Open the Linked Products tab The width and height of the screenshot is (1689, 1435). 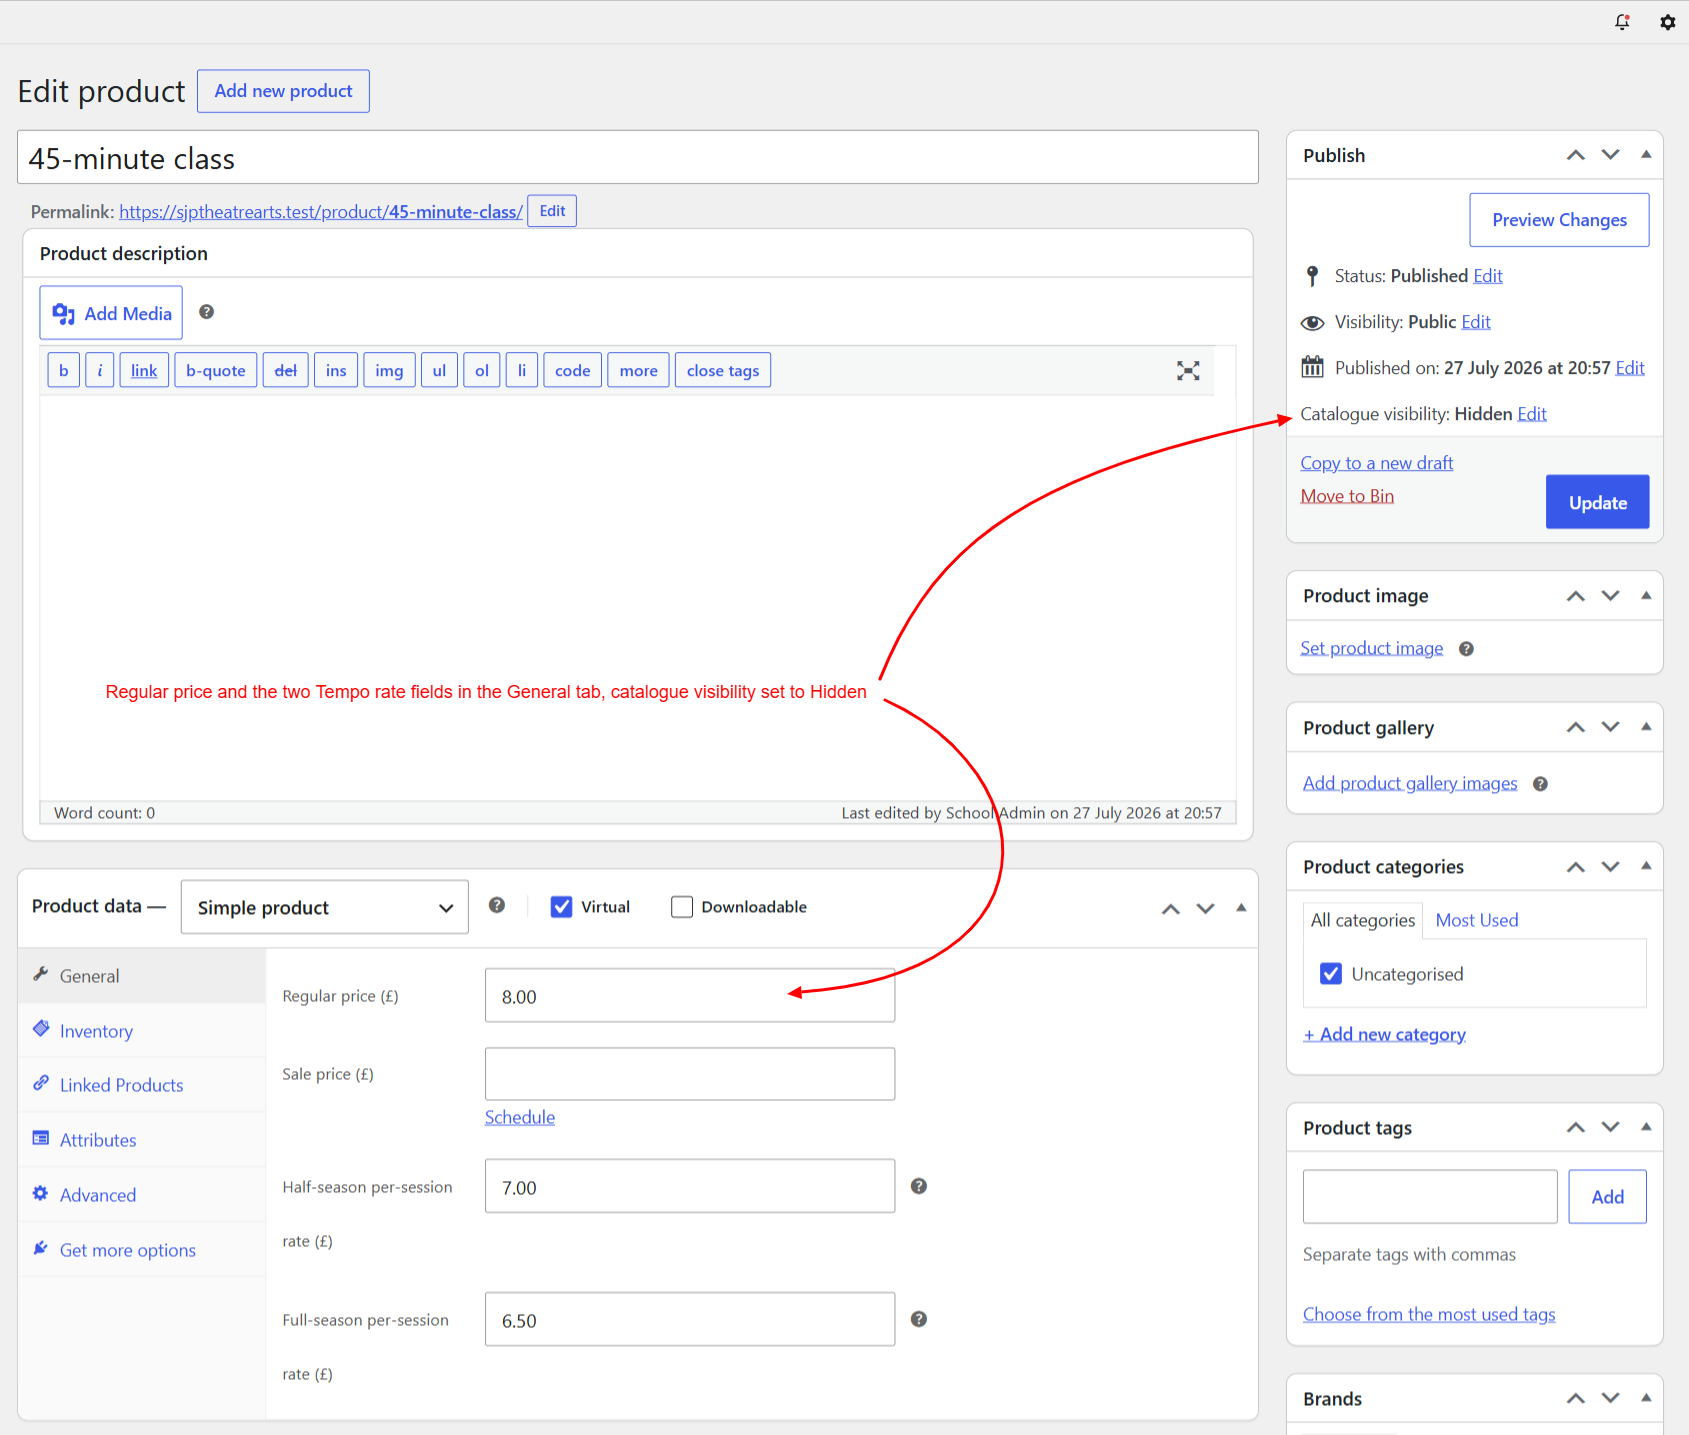tap(142, 1085)
